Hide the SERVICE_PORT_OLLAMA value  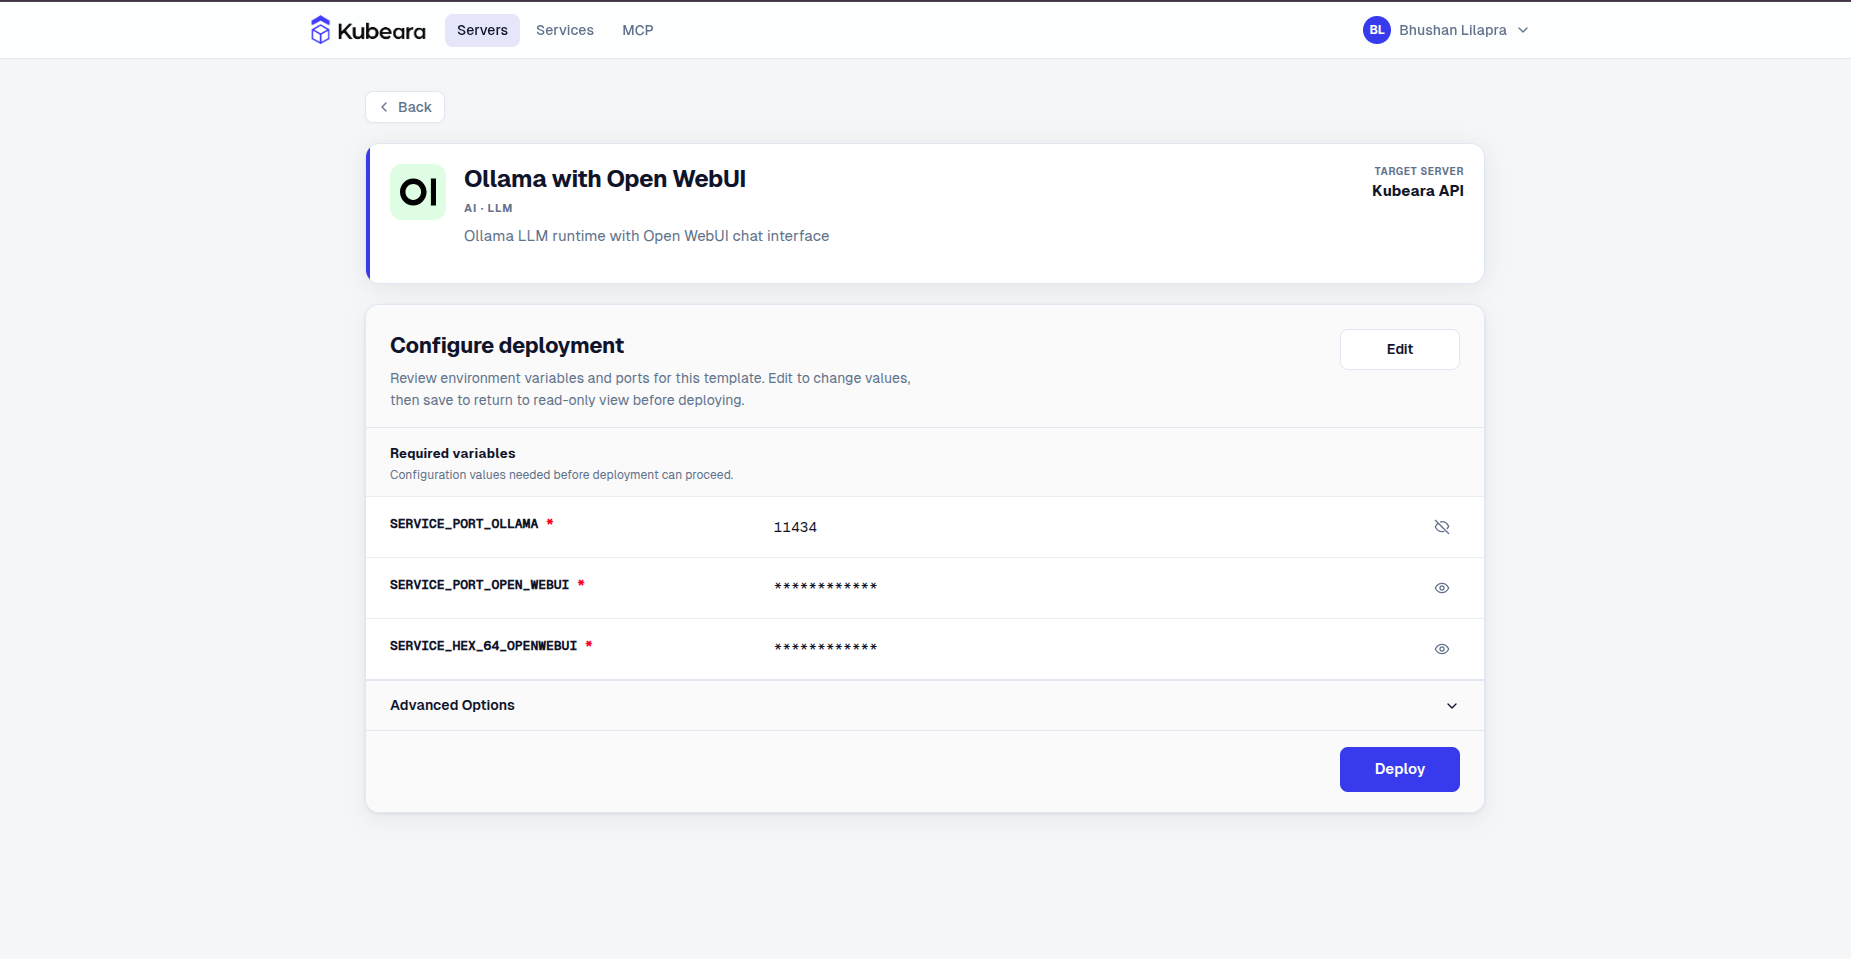1442,527
